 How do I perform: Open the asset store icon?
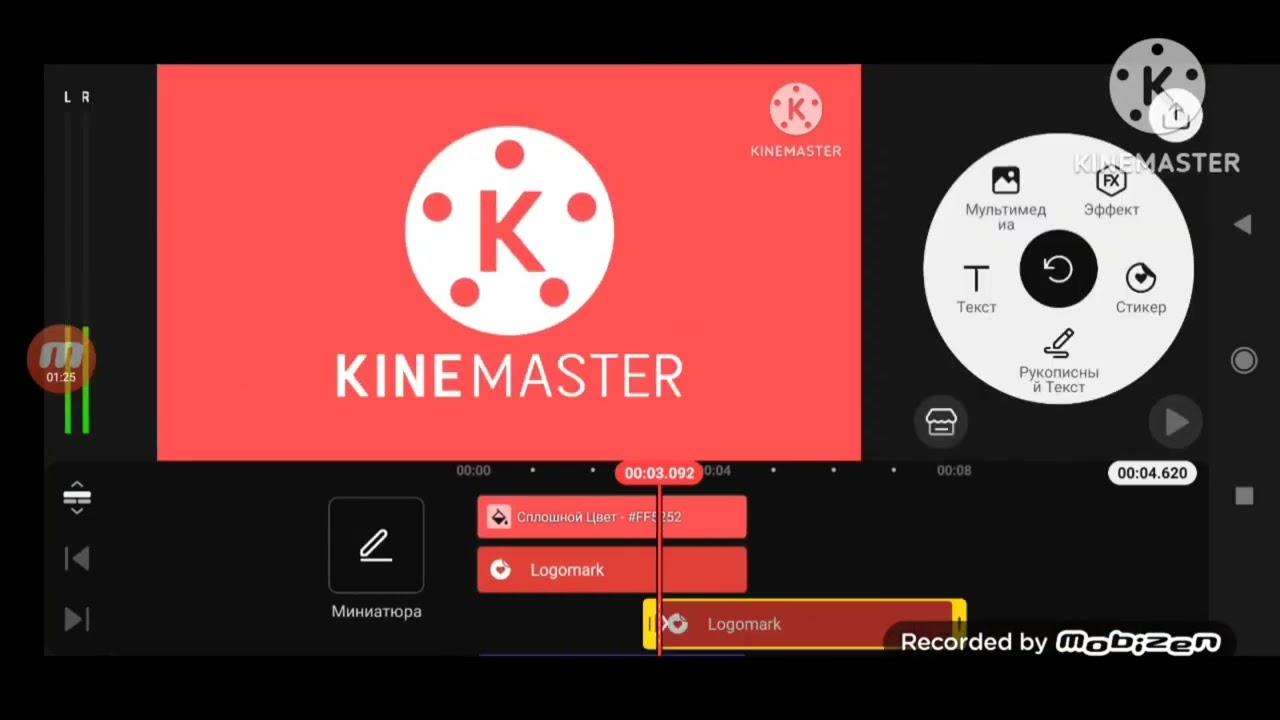pos(941,422)
